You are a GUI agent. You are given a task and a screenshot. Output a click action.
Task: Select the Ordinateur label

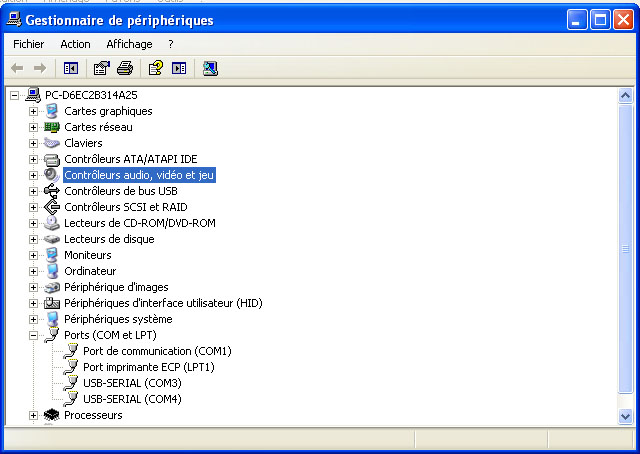[90, 271]
